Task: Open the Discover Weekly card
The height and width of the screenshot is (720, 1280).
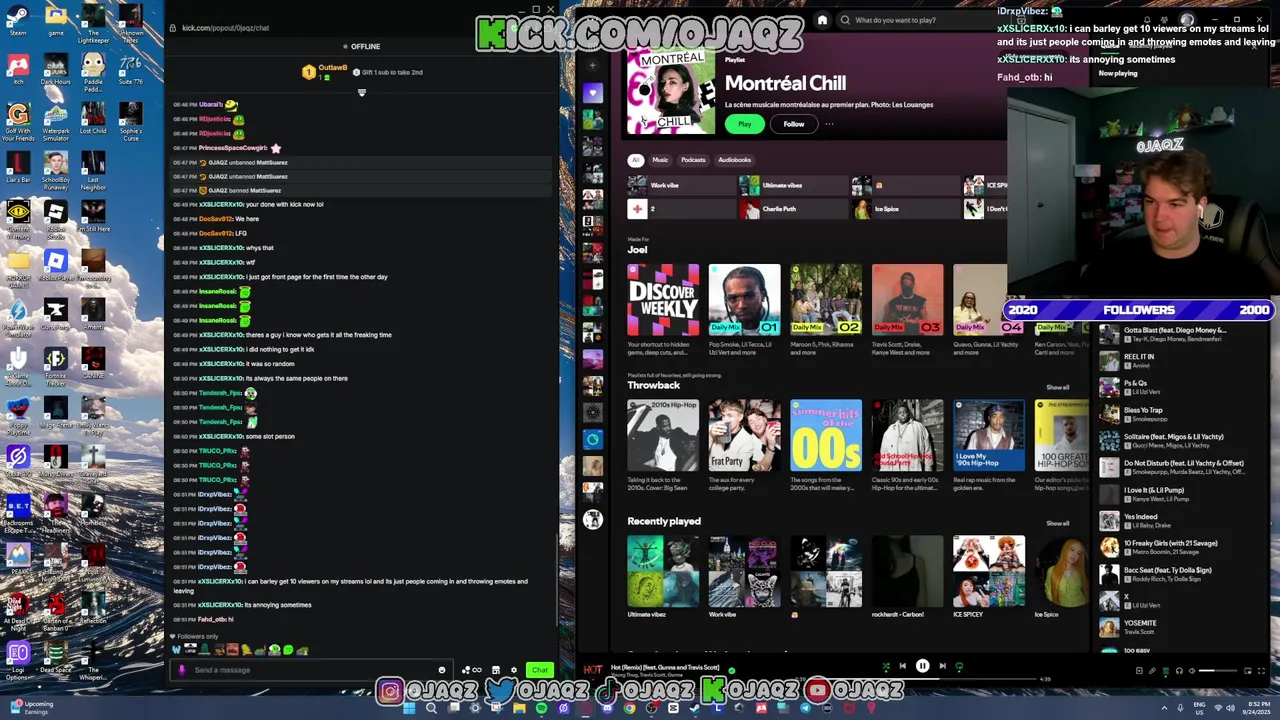Action: [x=663, y=309]
